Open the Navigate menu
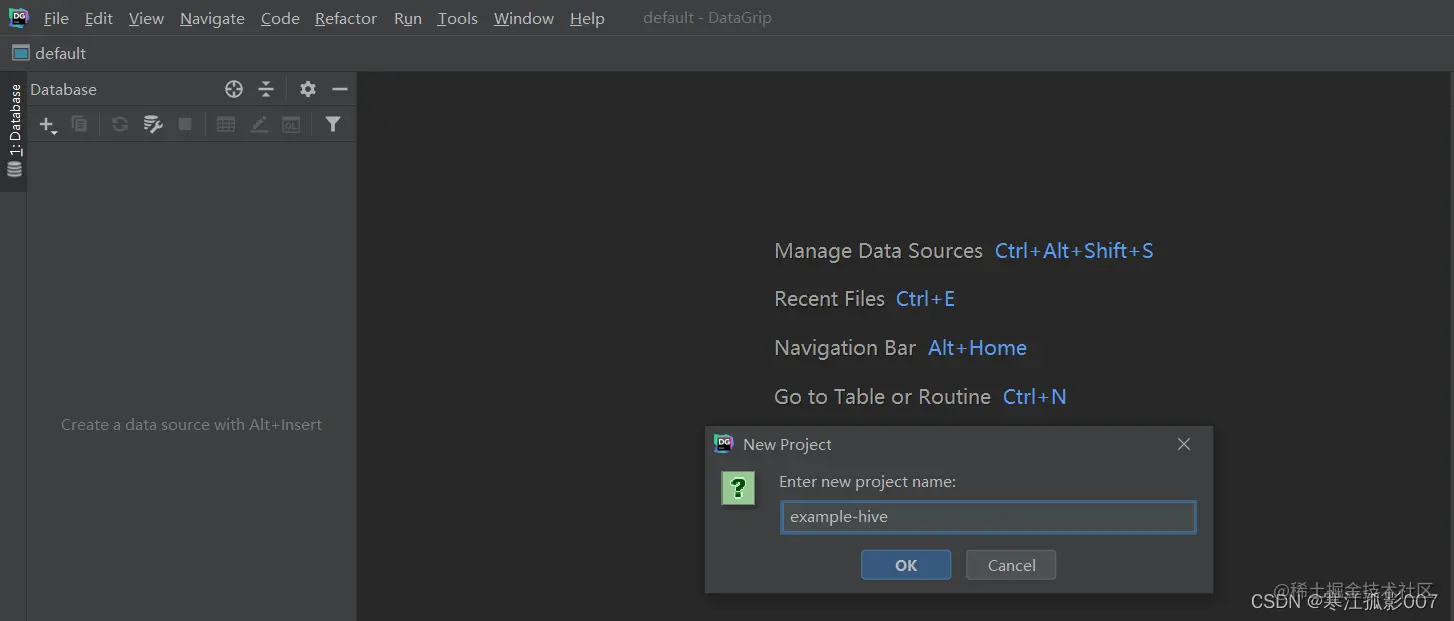This screenshot has width=1454, height=621. point(212,18)
